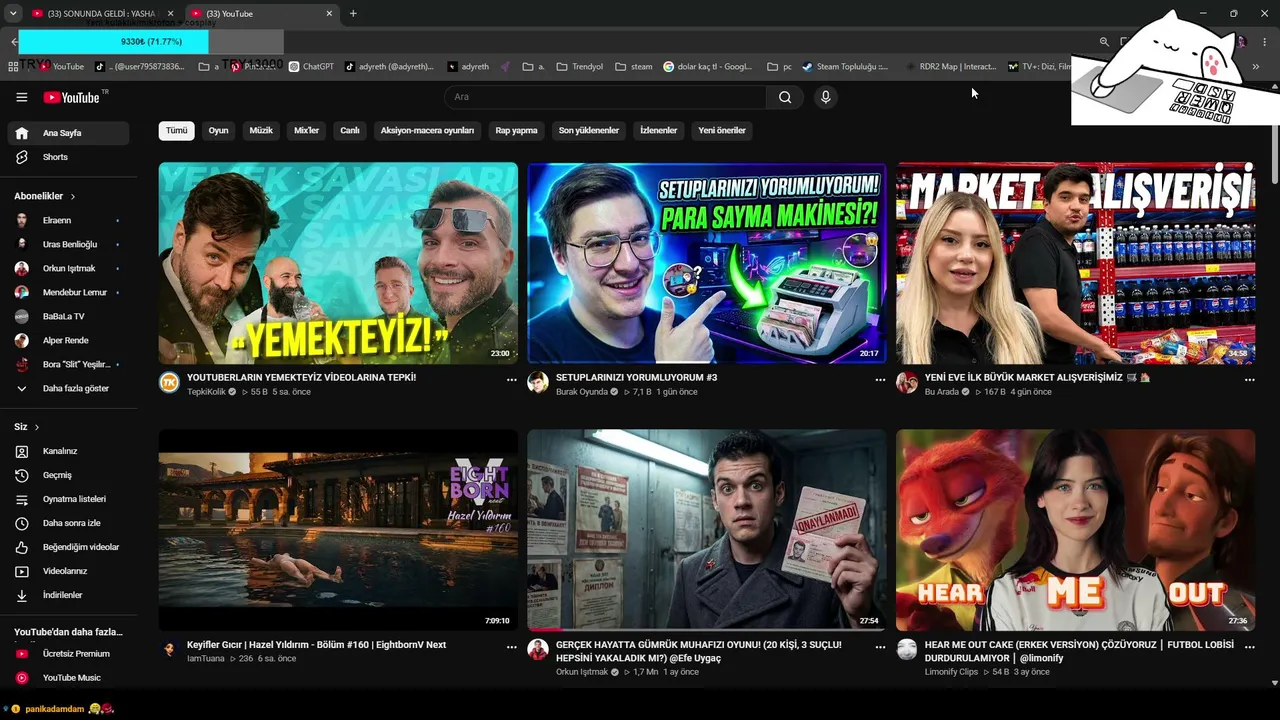Play the ONAYLANMADI customs game thumbnail
The width and height of the screenshot is (1280, 720).
[706, 530]
